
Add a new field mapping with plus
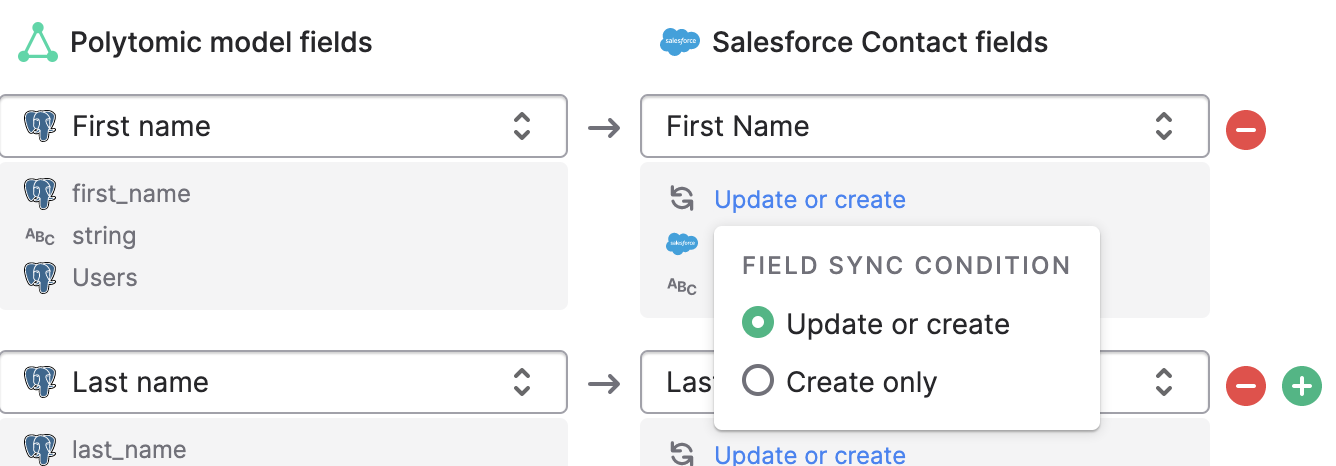point(1301,386)
